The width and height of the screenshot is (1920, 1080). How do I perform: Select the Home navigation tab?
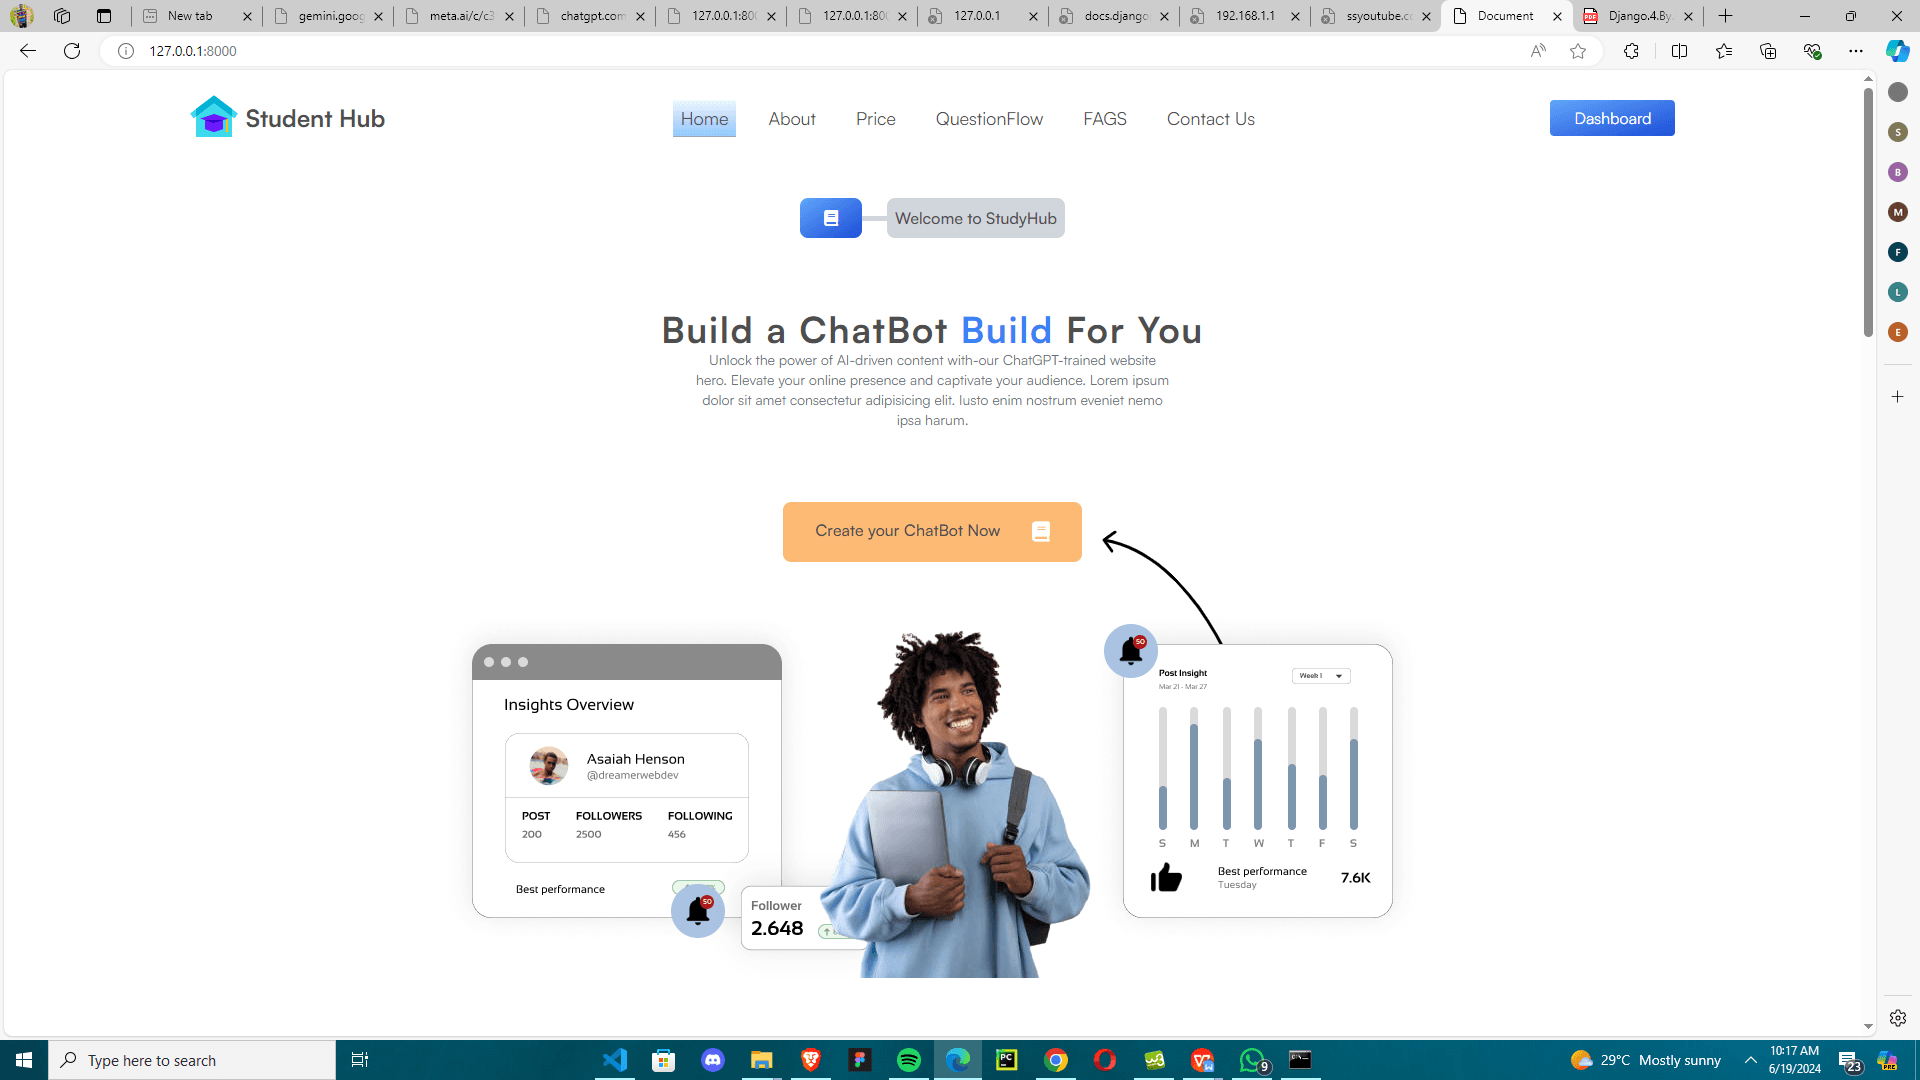[703, 117]
